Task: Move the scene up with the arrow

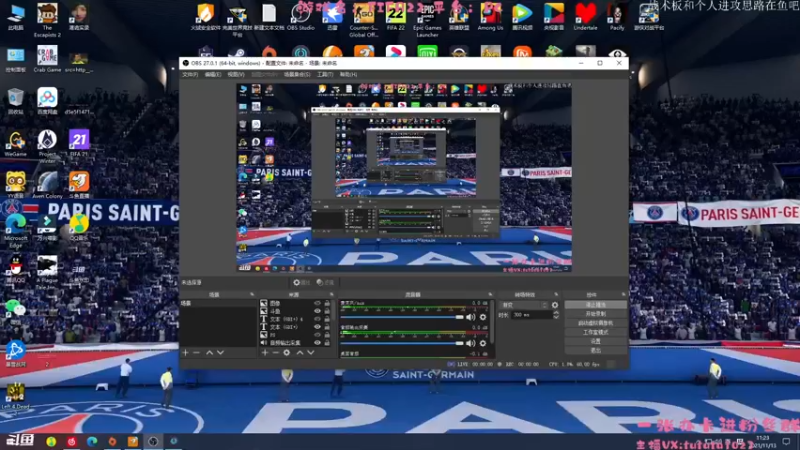Action: pyautogui.click(x=209, y=353)
